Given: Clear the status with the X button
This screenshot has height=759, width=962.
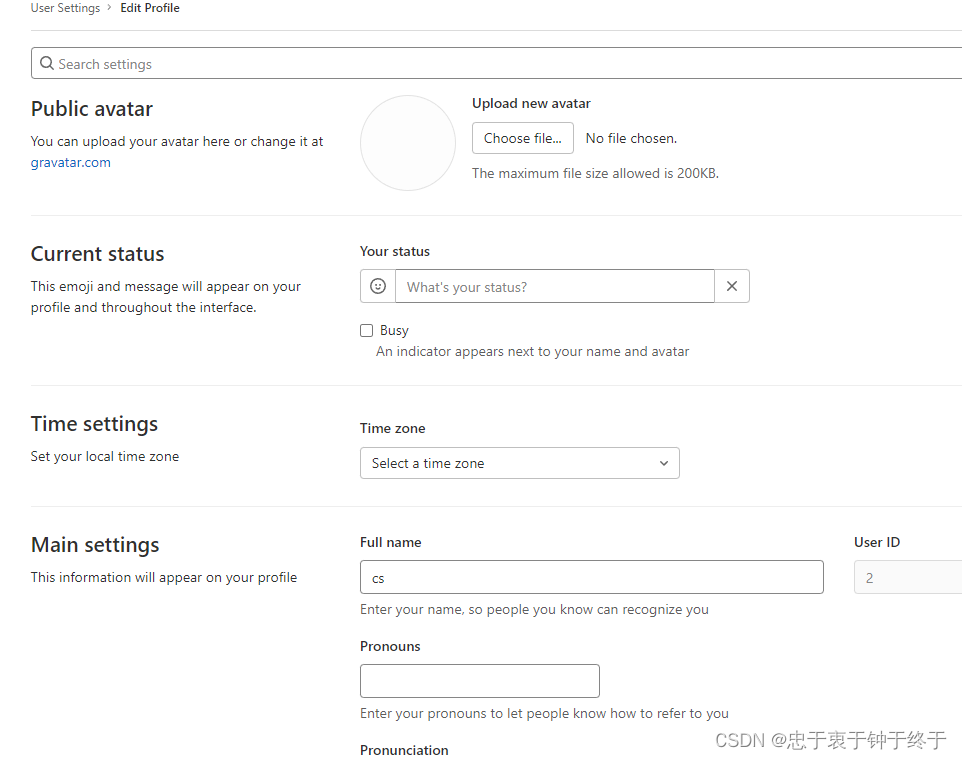Looking at the screenshot, I should [x=732, y=286].
